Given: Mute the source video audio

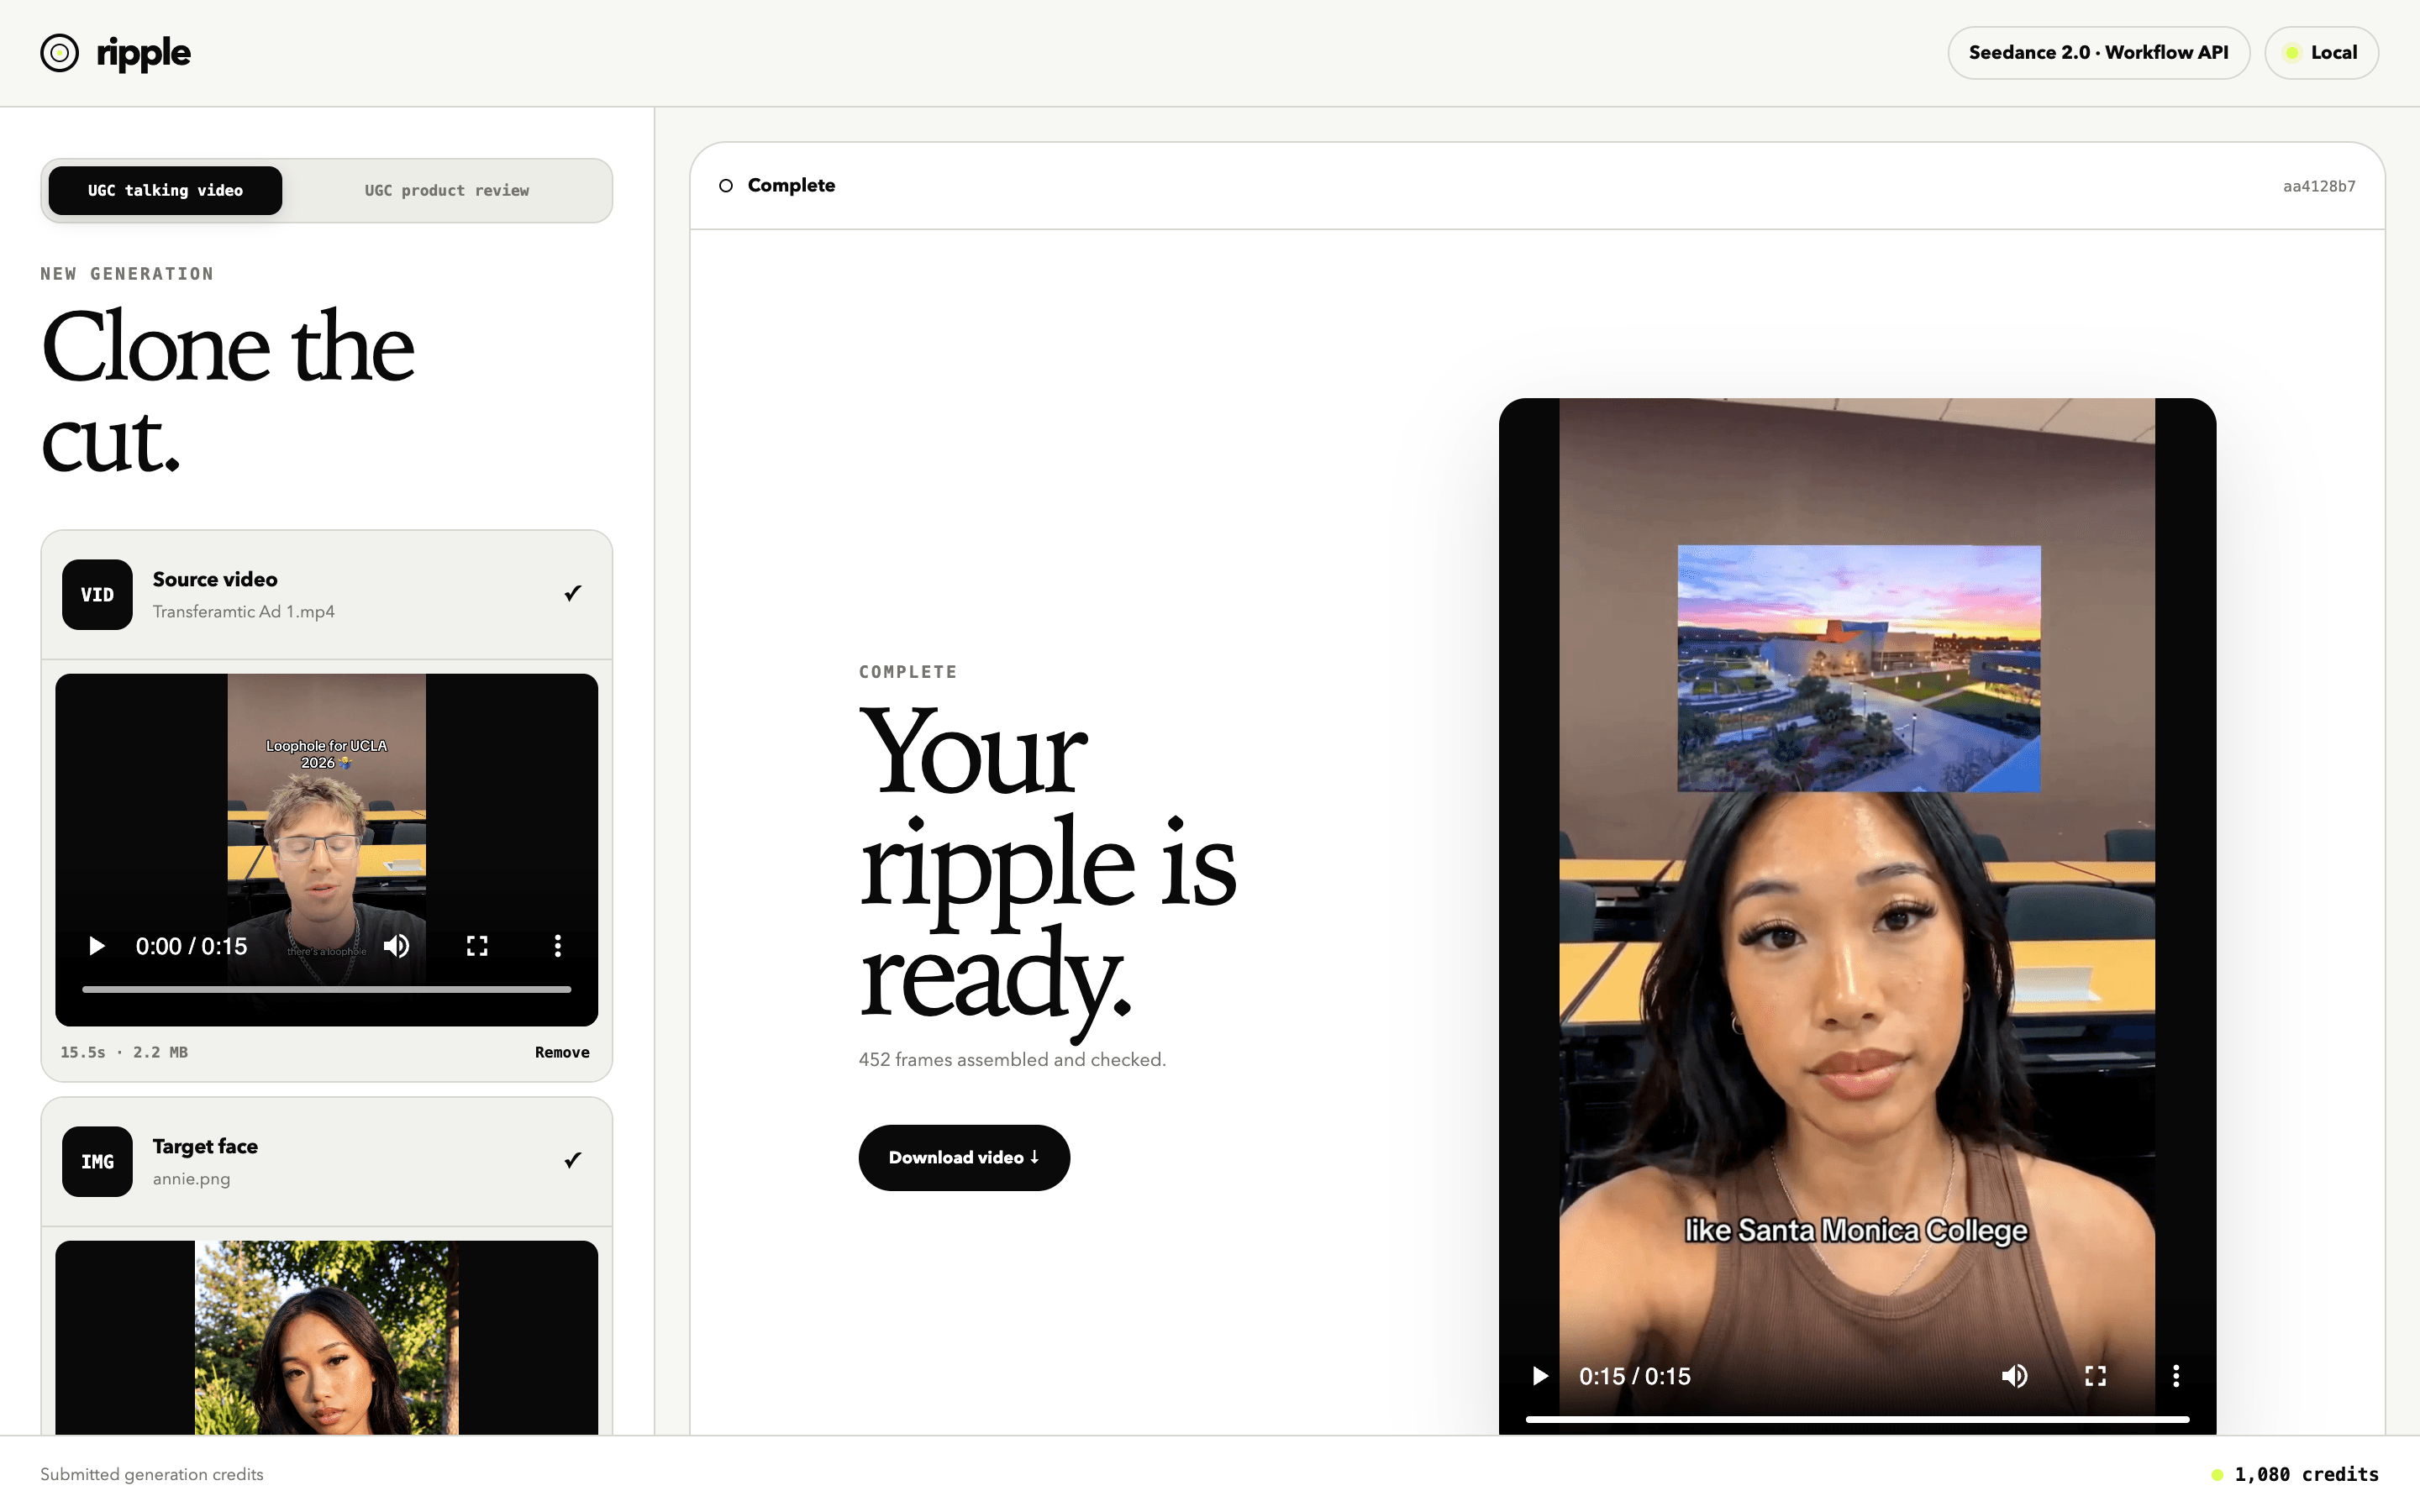Looking at the screenshot, I should [397, 946].
